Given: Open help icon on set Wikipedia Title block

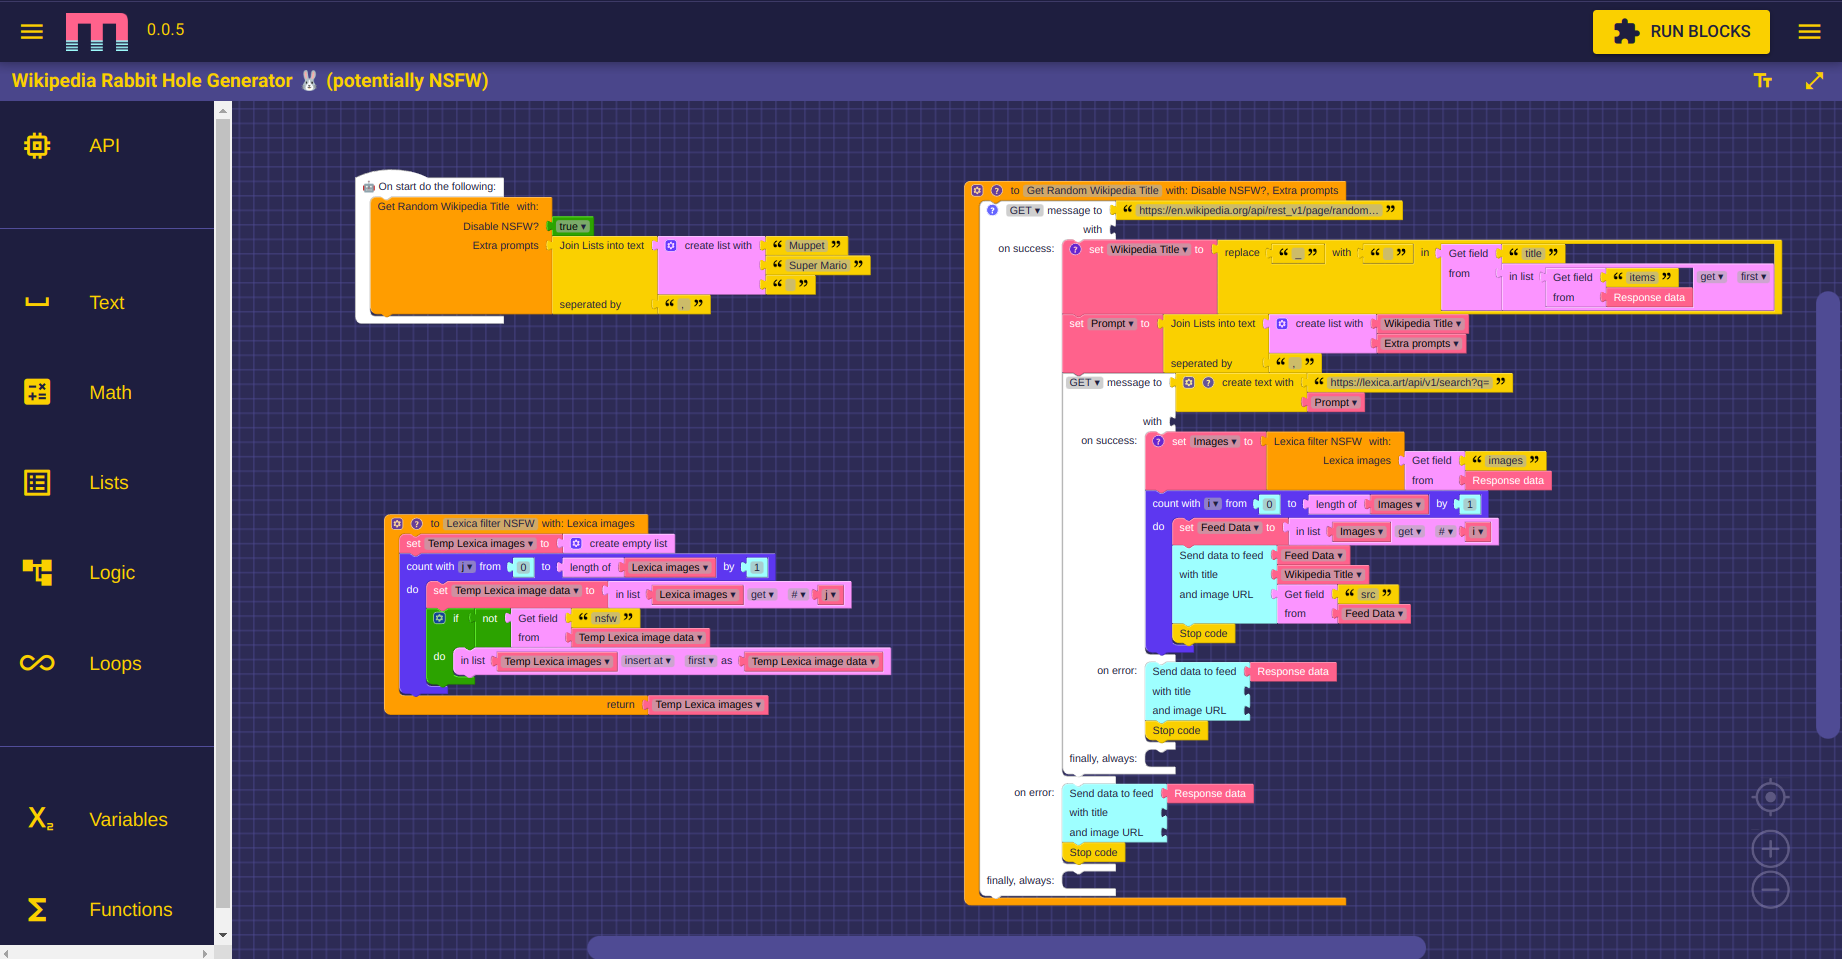Looking at the screenshot, I should tap(1075, 249).
